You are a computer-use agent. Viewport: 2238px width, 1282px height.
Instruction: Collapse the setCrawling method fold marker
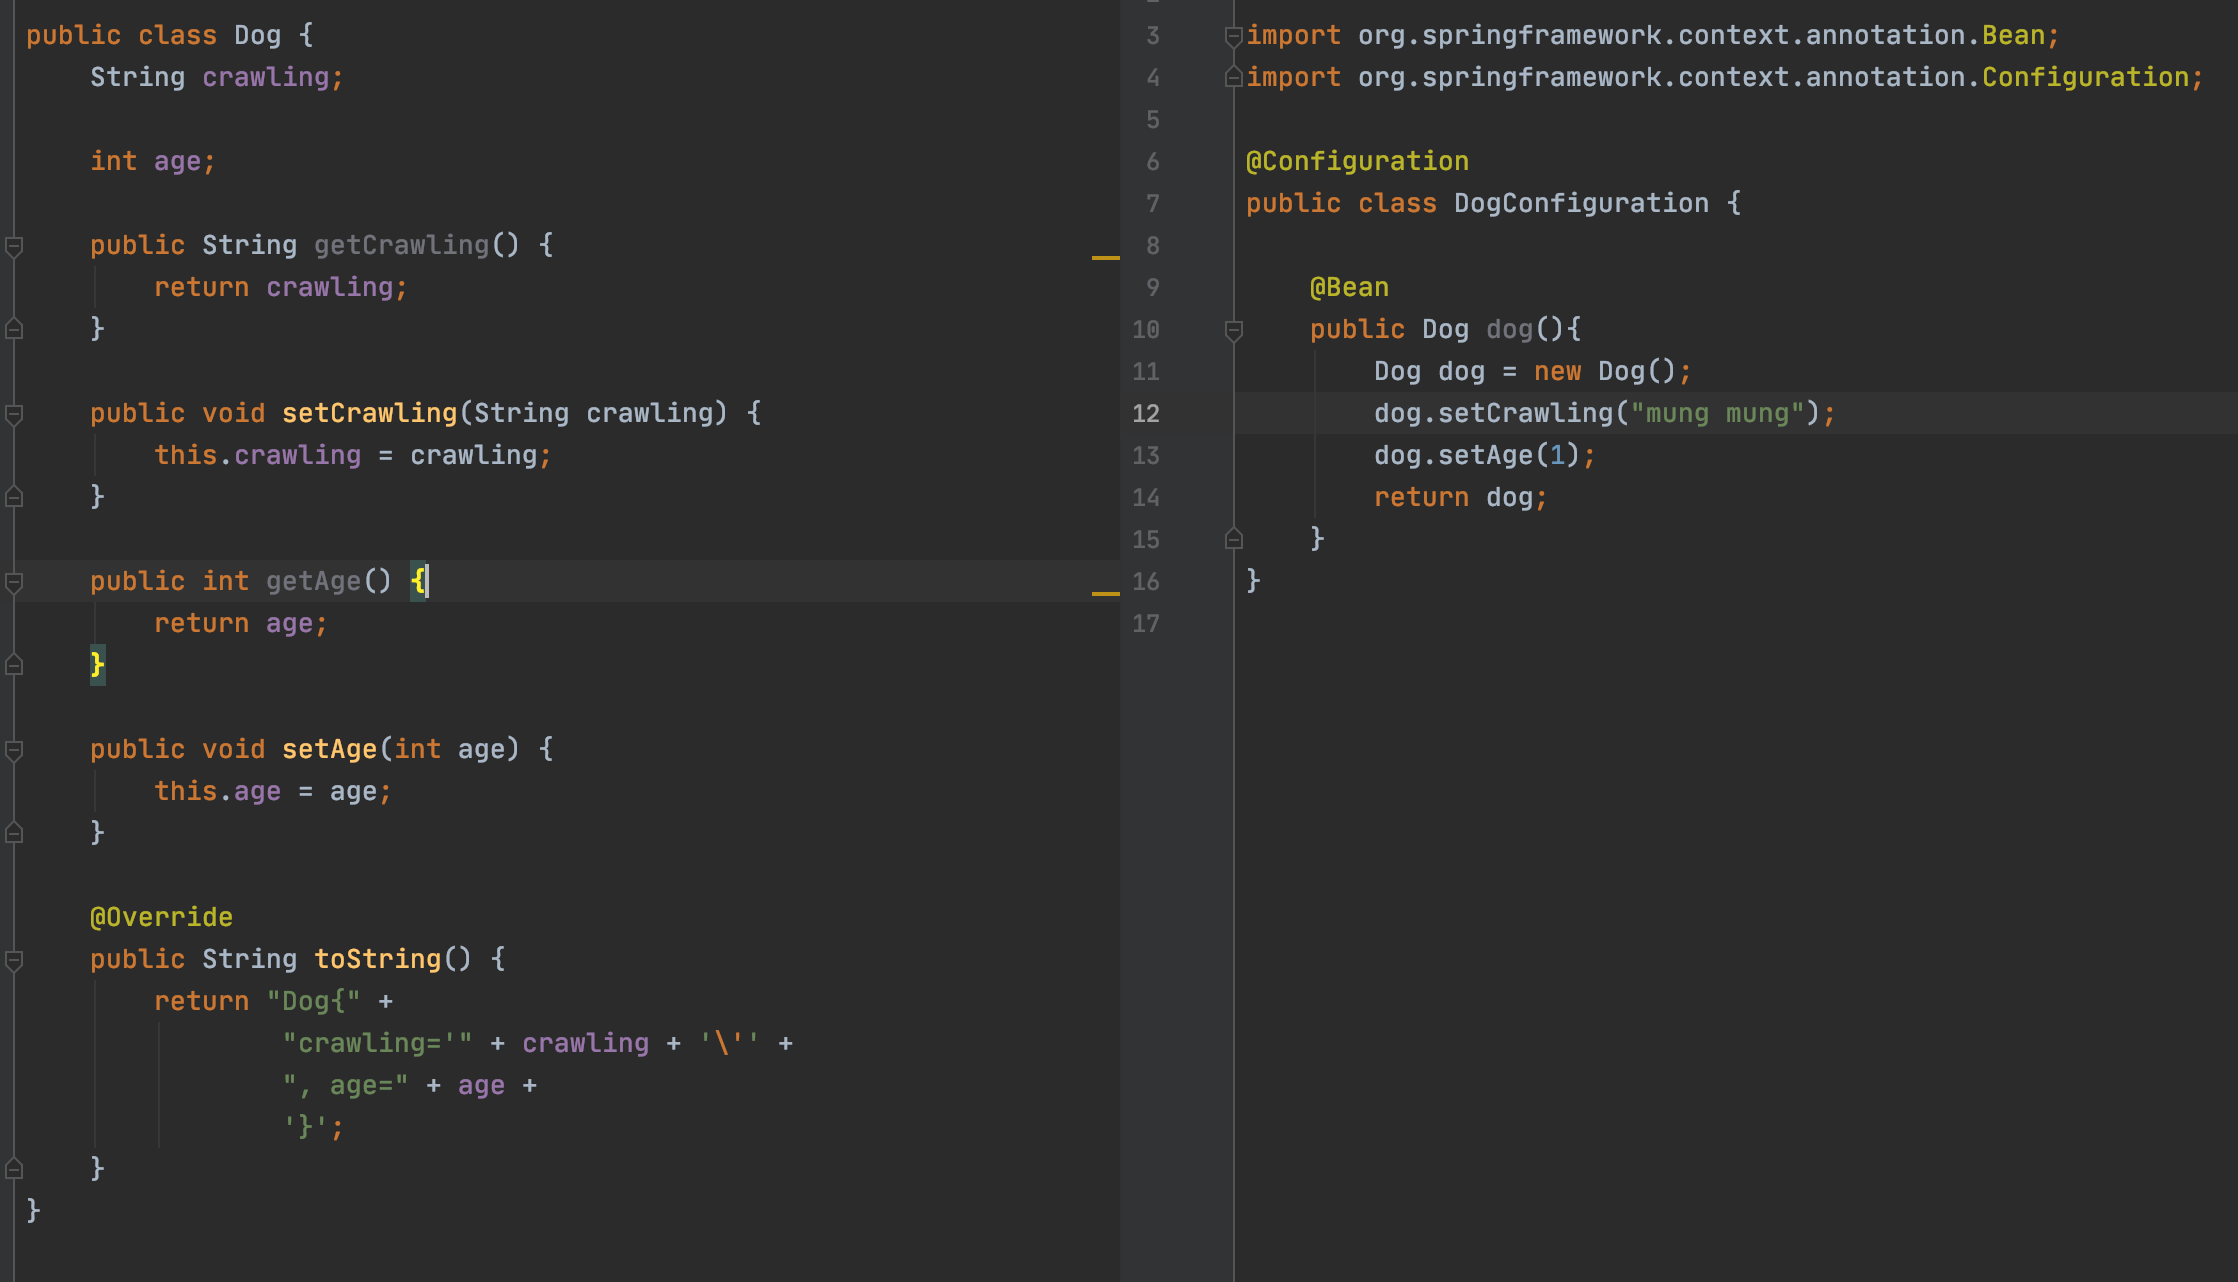(x=14, y=413)
